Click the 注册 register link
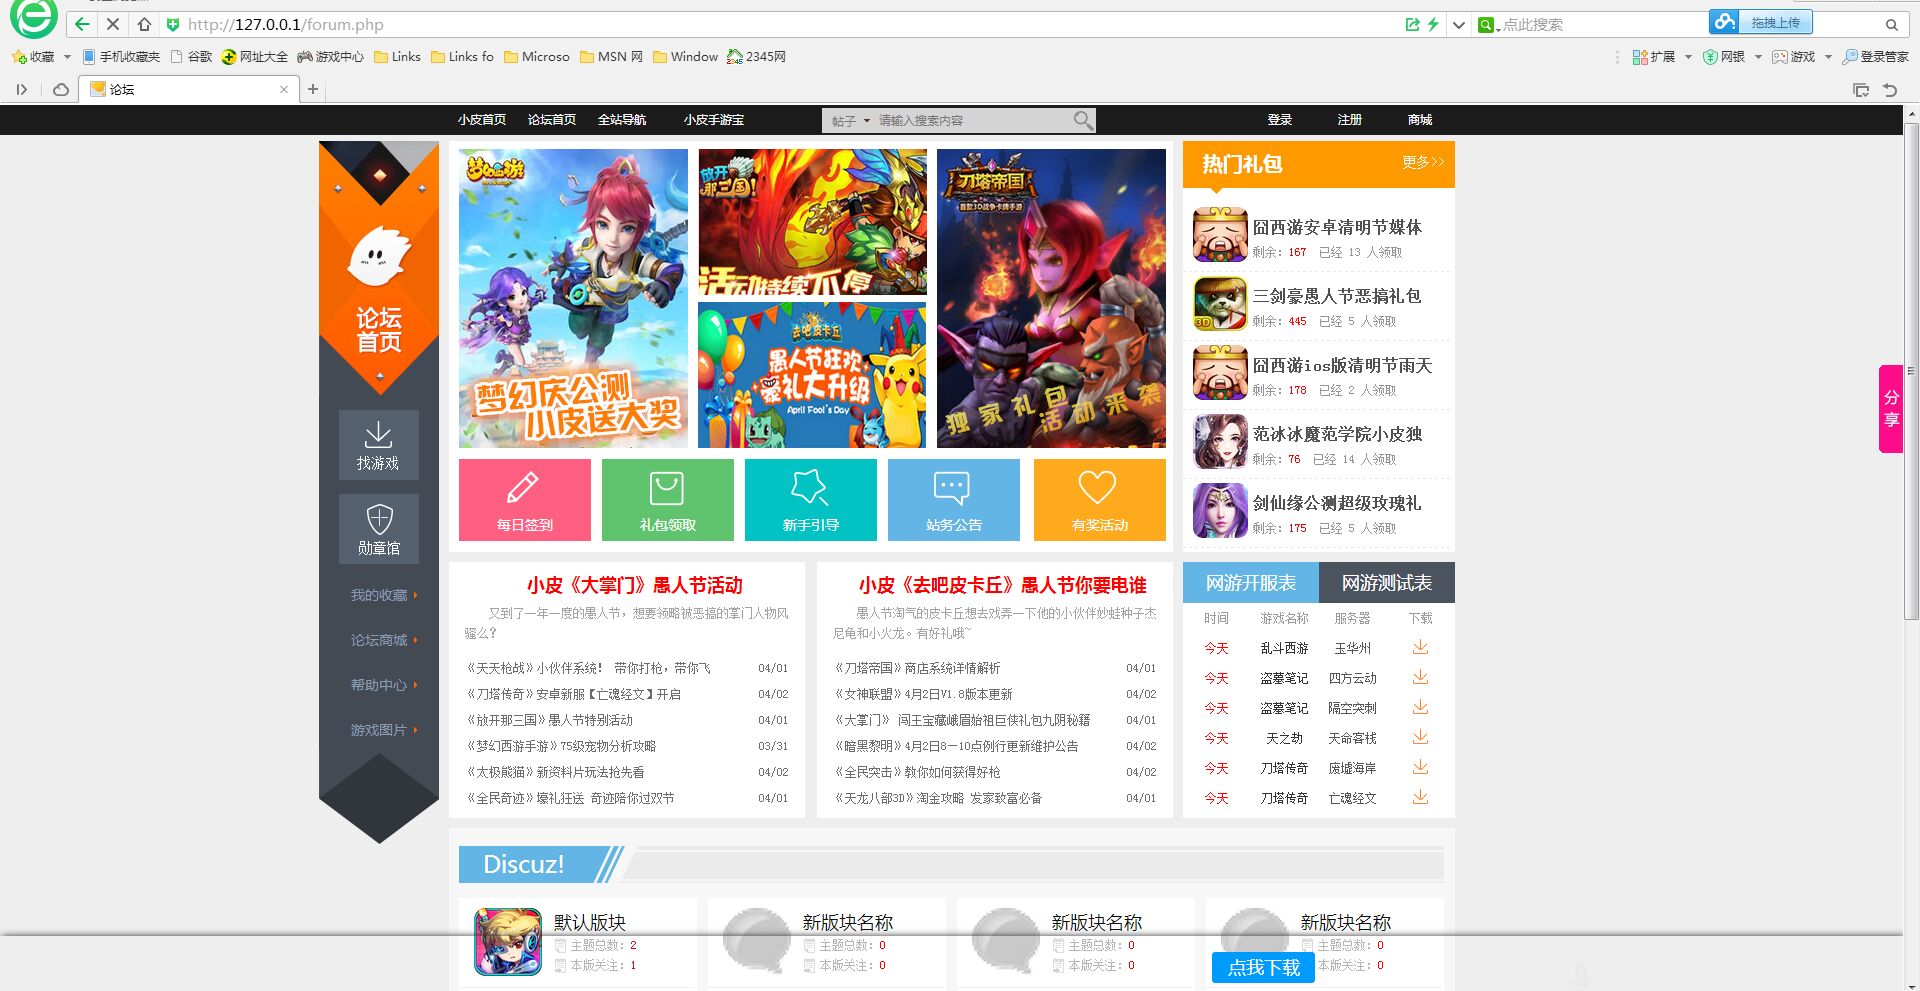1920x991 pixels. coord(1350,120)
